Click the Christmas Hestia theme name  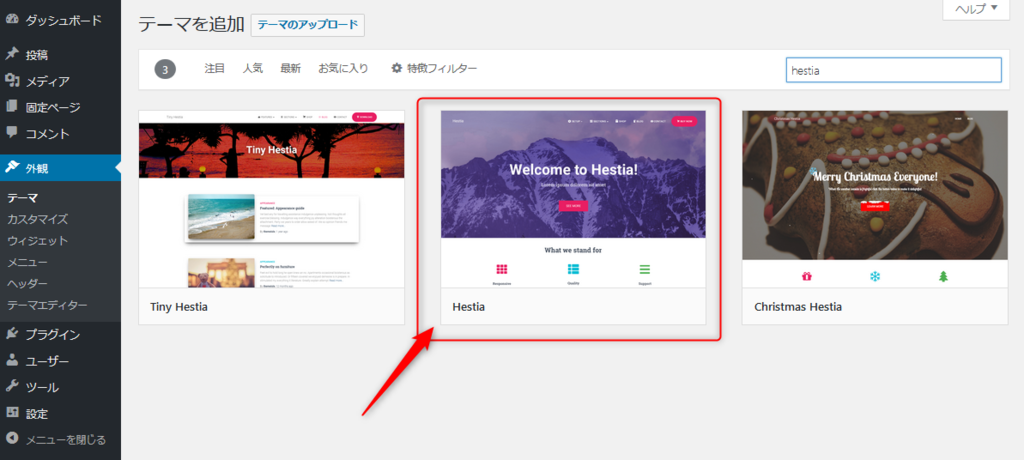pos(798,306)
